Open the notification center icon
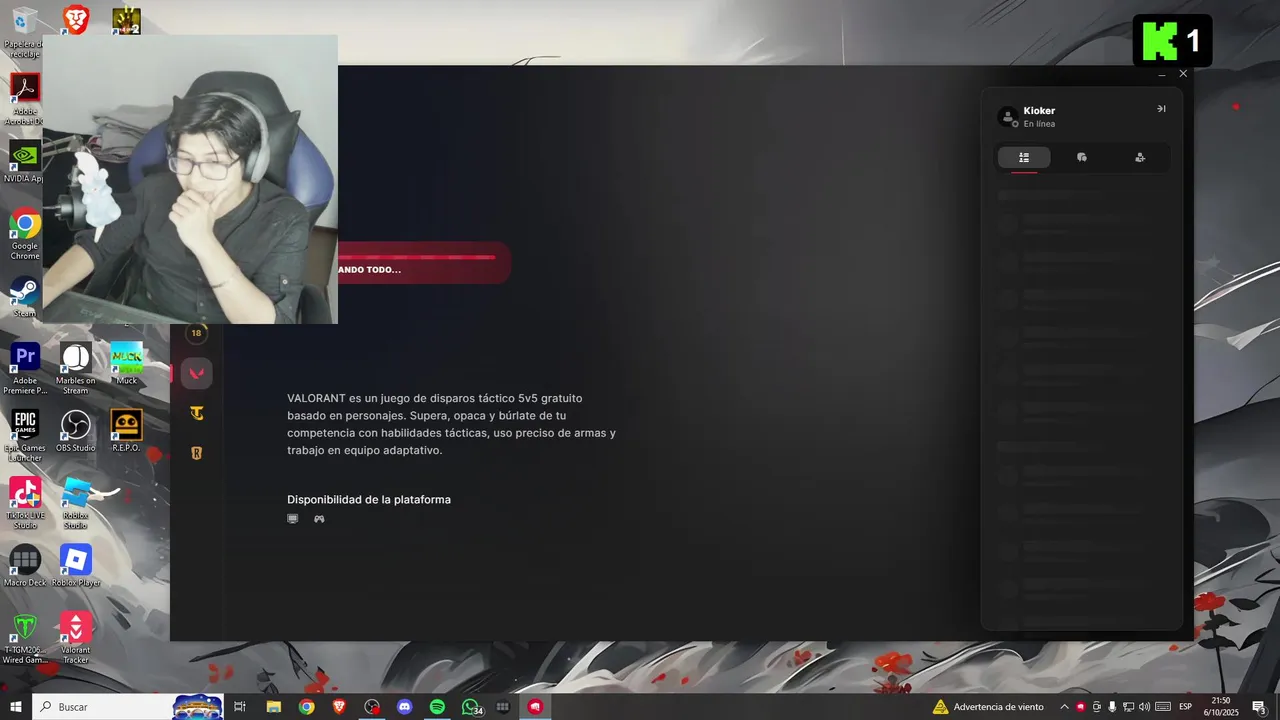Image resolution: width=1280 pixels, height=720 pixels. (1259, 707)
